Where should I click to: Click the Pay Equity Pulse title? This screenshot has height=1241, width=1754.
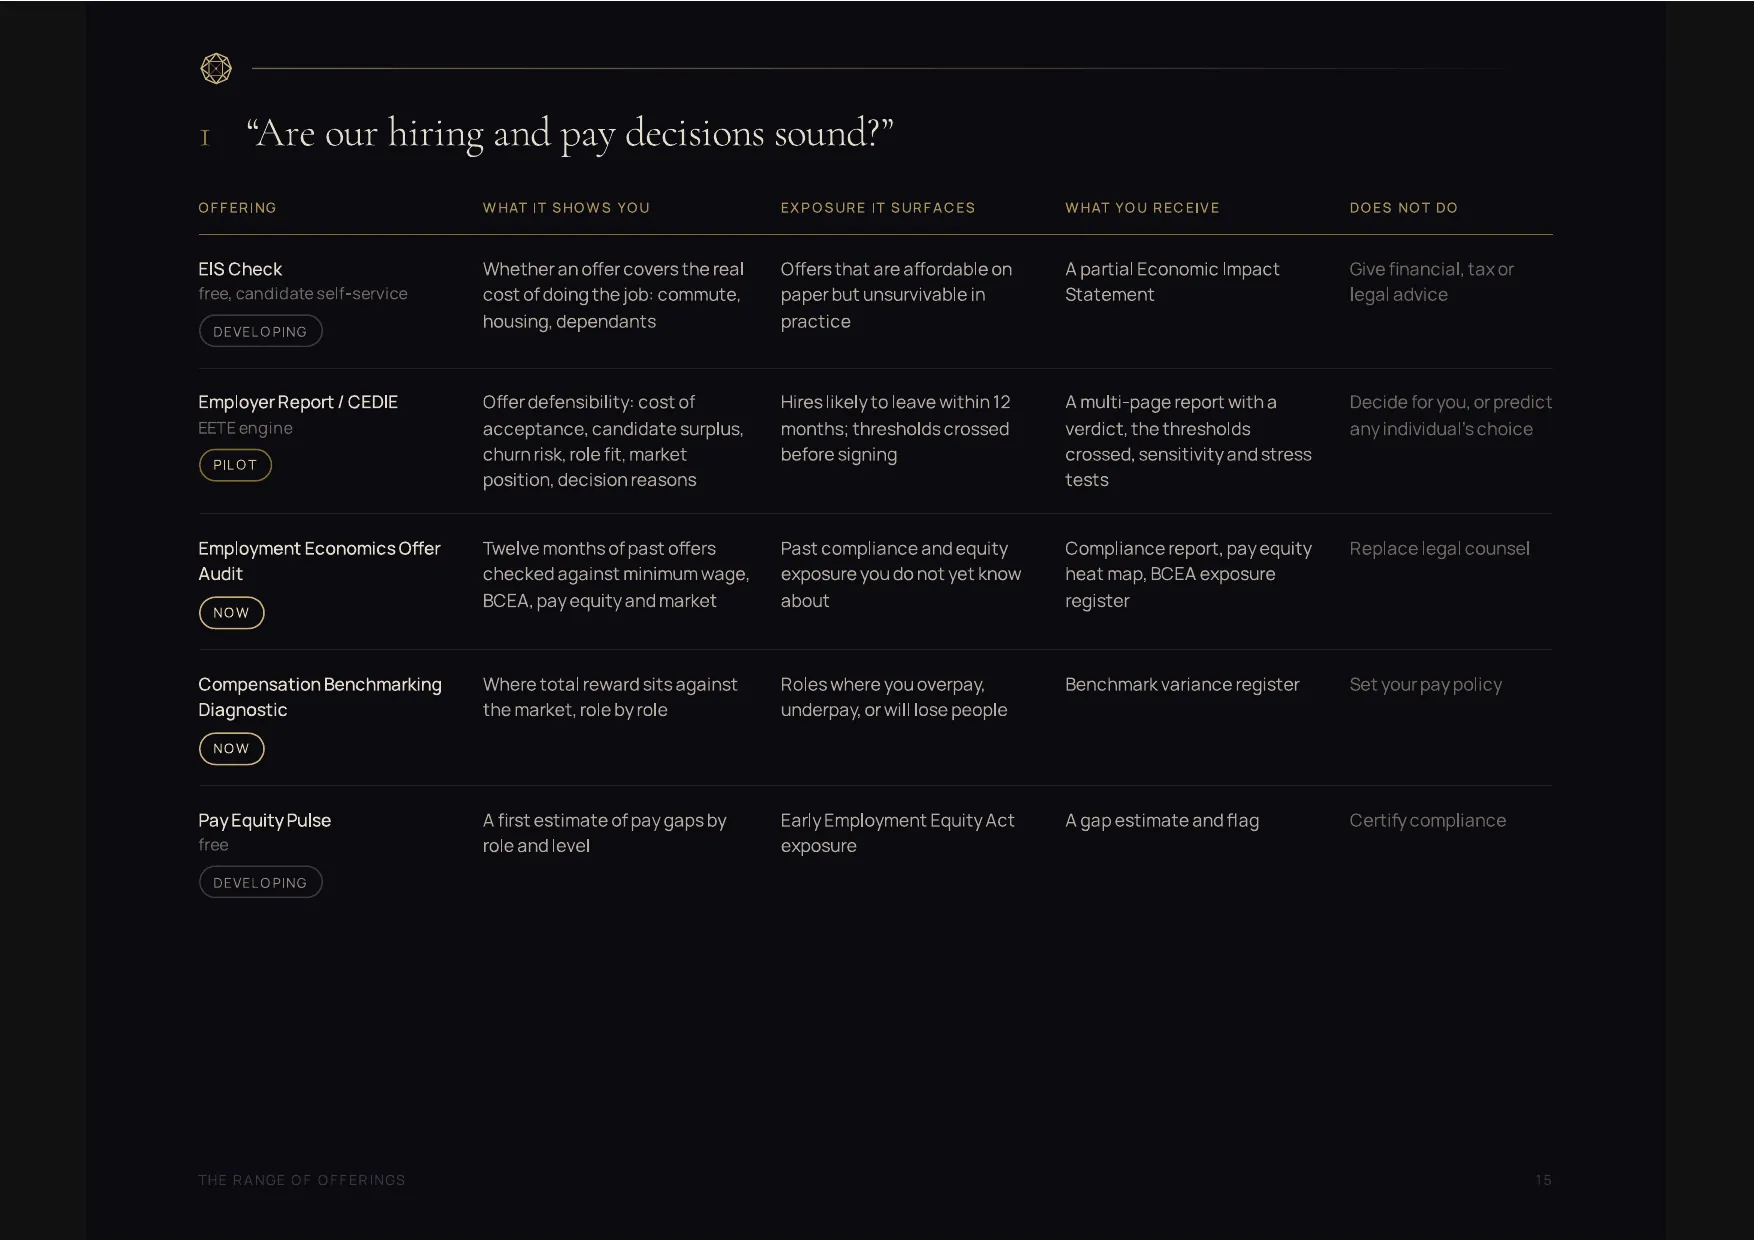tap(264, 820)
